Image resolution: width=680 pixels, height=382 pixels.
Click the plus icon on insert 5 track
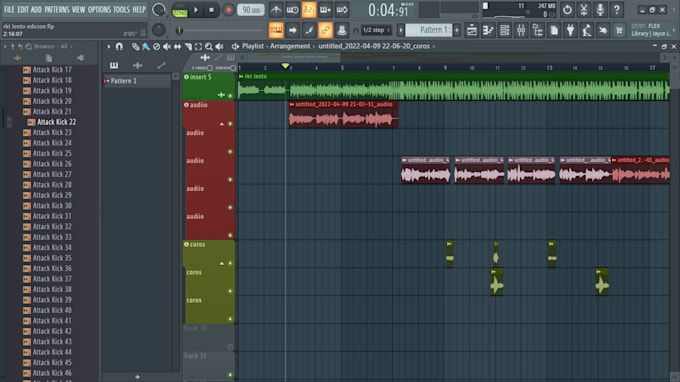point(221,95)
